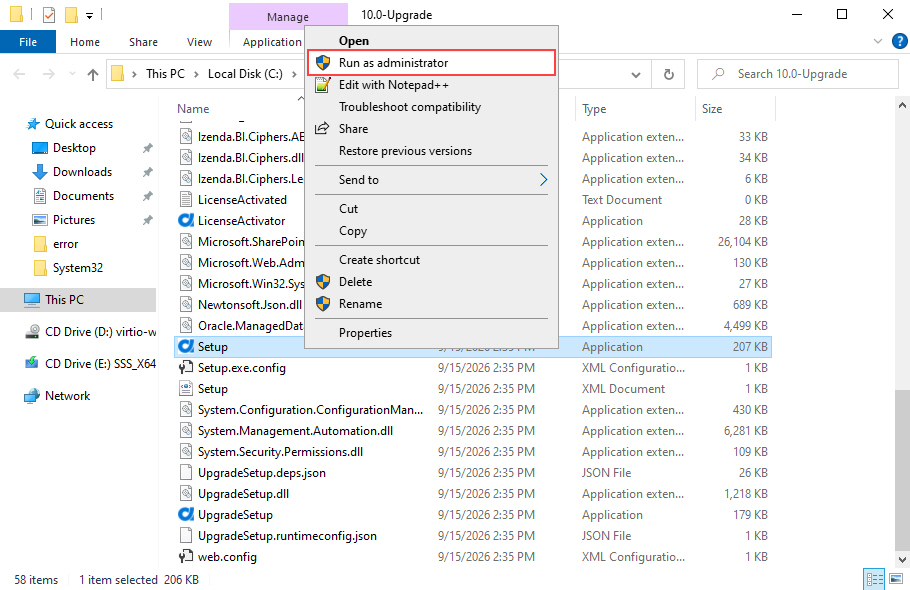Select Network in navigation pane
The height and width of the screenshot is (590, 910).
[x=67, y=396]
